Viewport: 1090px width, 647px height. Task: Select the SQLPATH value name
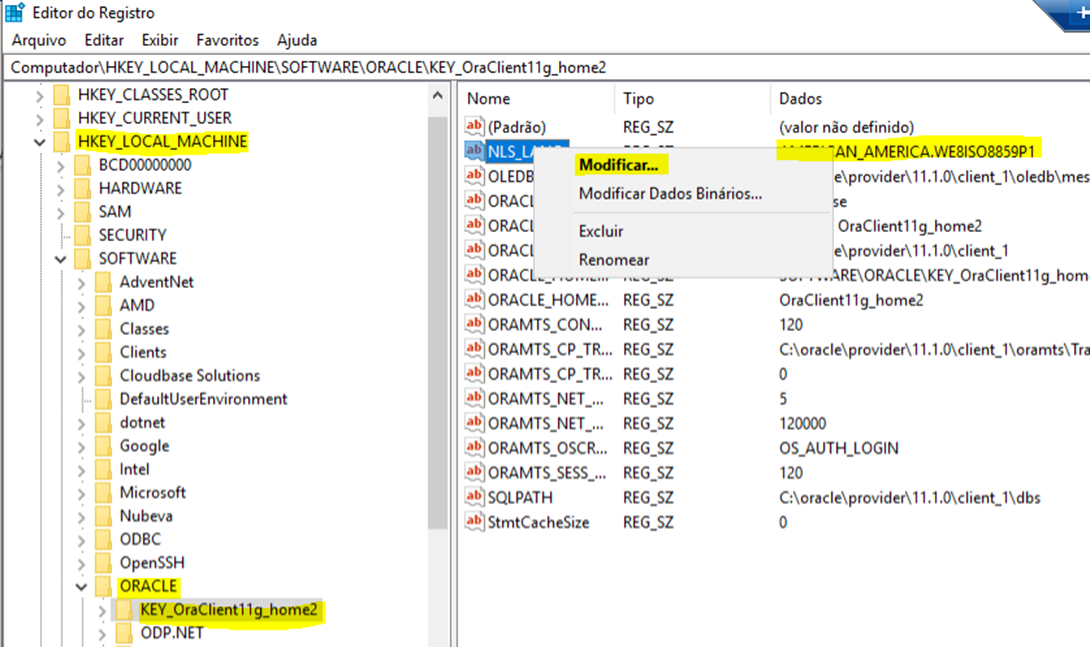coord(520,498)
